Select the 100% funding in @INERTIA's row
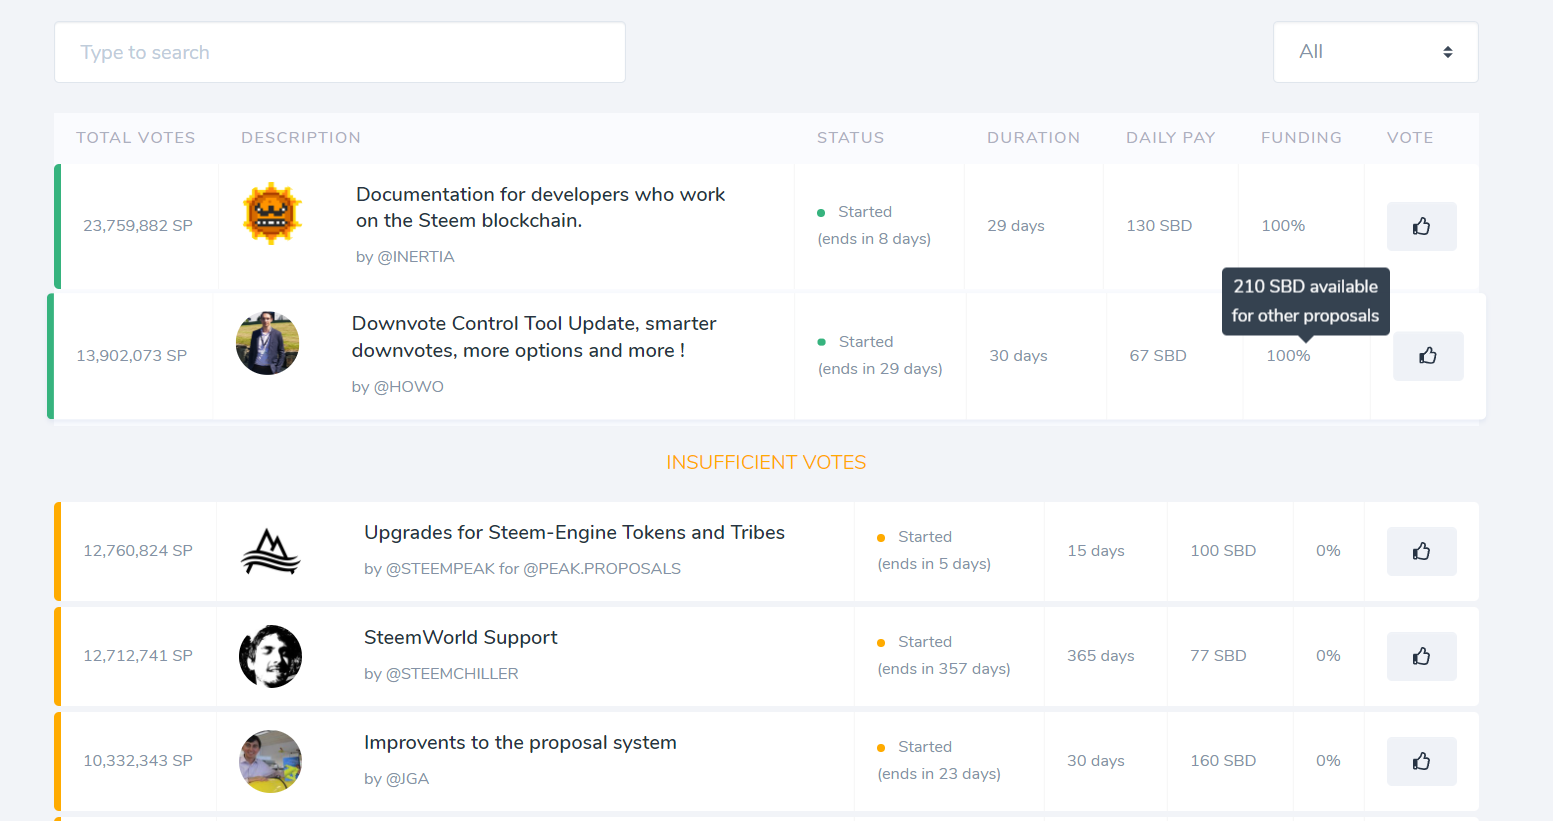1553x821 pixels. tap(1283, 226)
